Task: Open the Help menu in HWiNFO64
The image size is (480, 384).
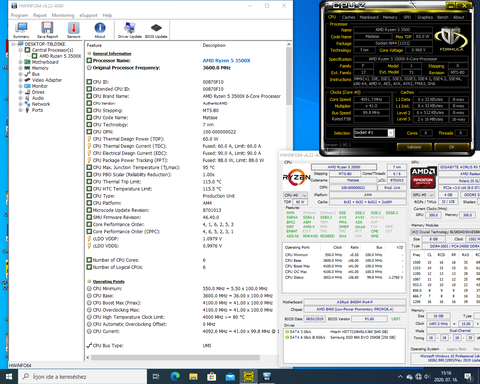Action: coord(107,15)
